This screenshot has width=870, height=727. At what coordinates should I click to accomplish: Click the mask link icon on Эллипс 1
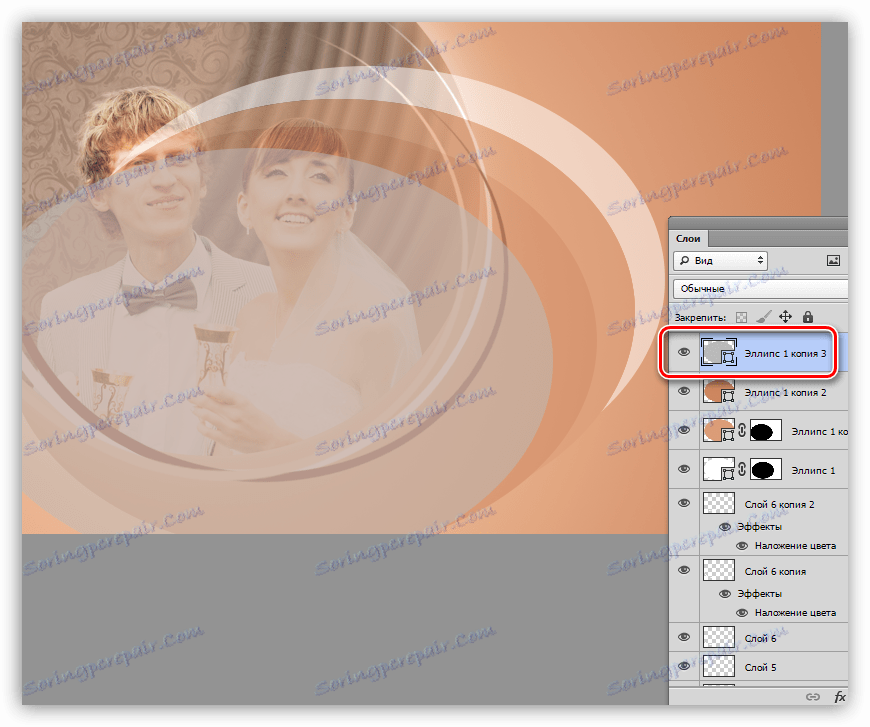(742, 469)
